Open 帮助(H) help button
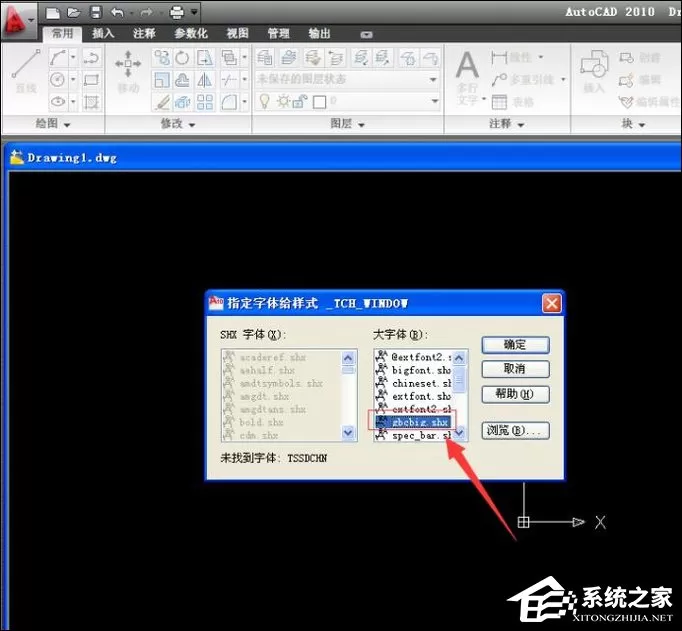The width and height of the screenshot is (682, 631). 515,394
